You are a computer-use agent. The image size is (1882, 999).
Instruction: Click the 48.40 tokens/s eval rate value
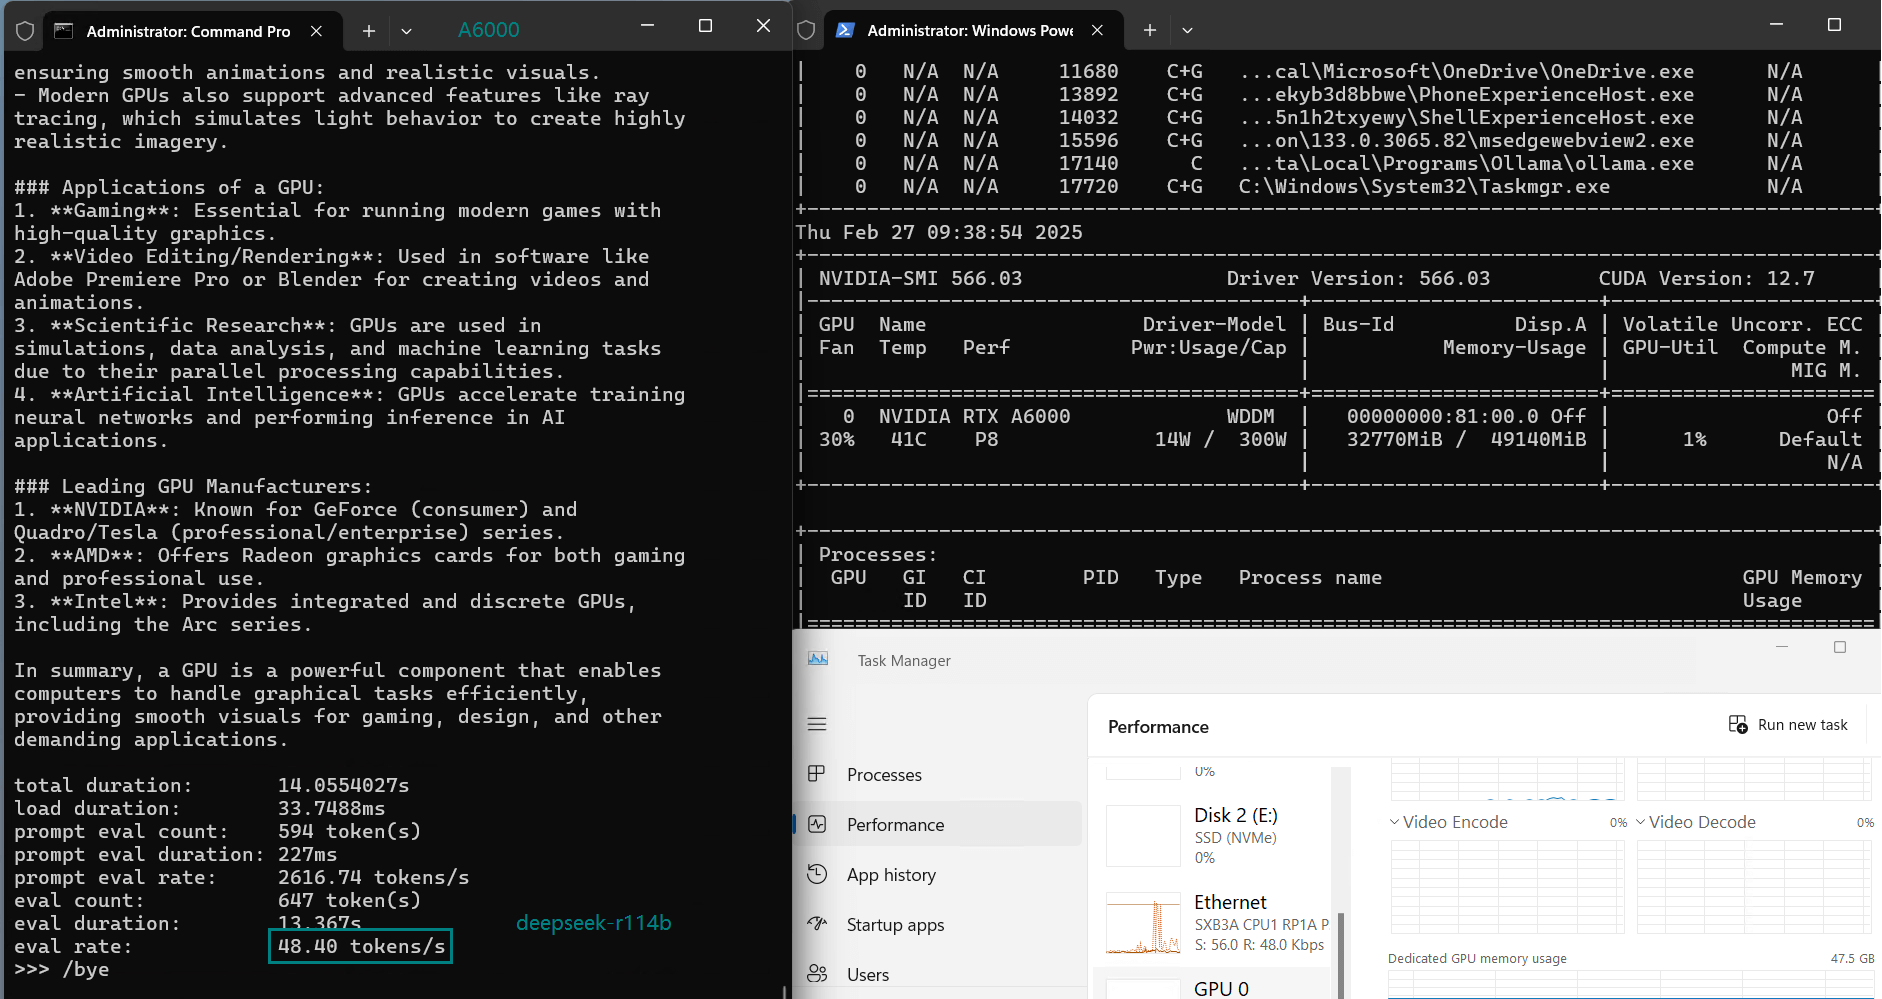[361, 946]
